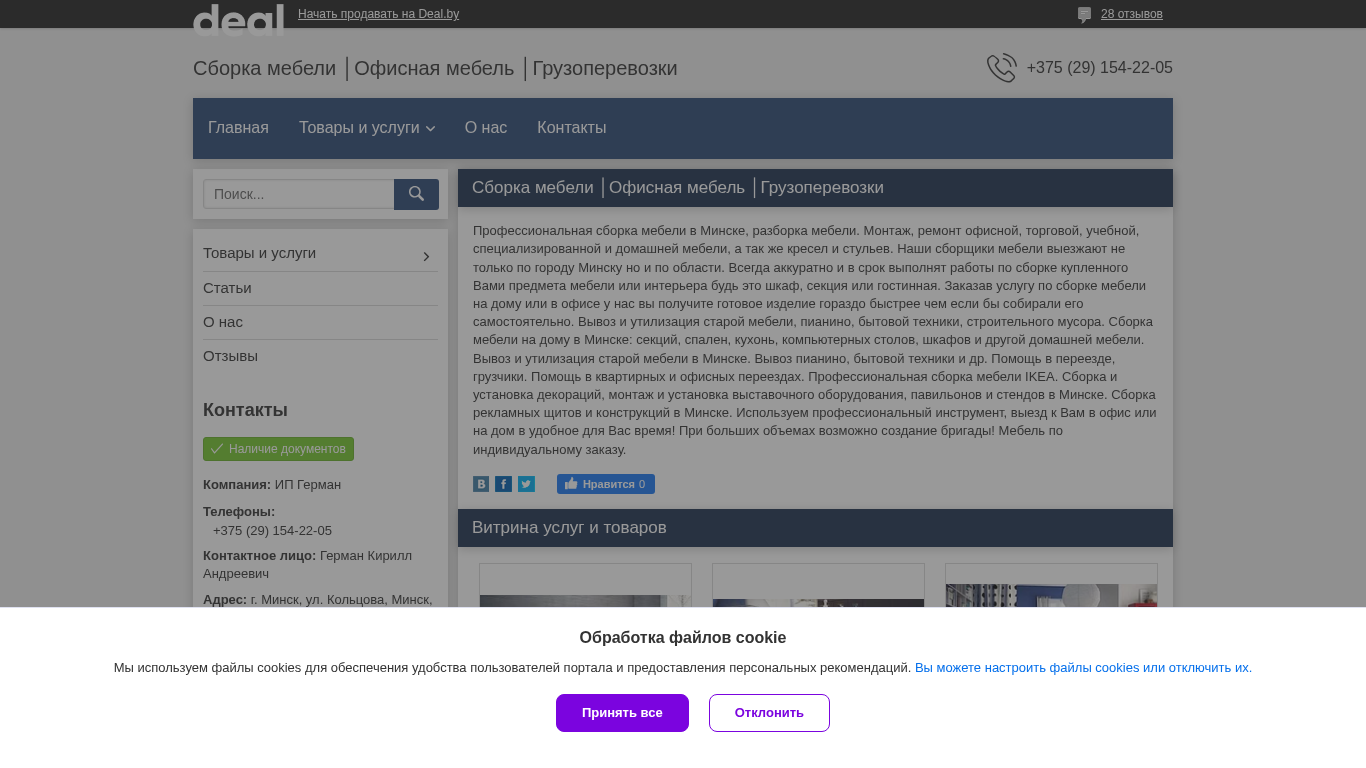The width and height of the screenshot is (1366, 768).
Task: Decline cookies with 'Отклонить' button
Action: 769,713
